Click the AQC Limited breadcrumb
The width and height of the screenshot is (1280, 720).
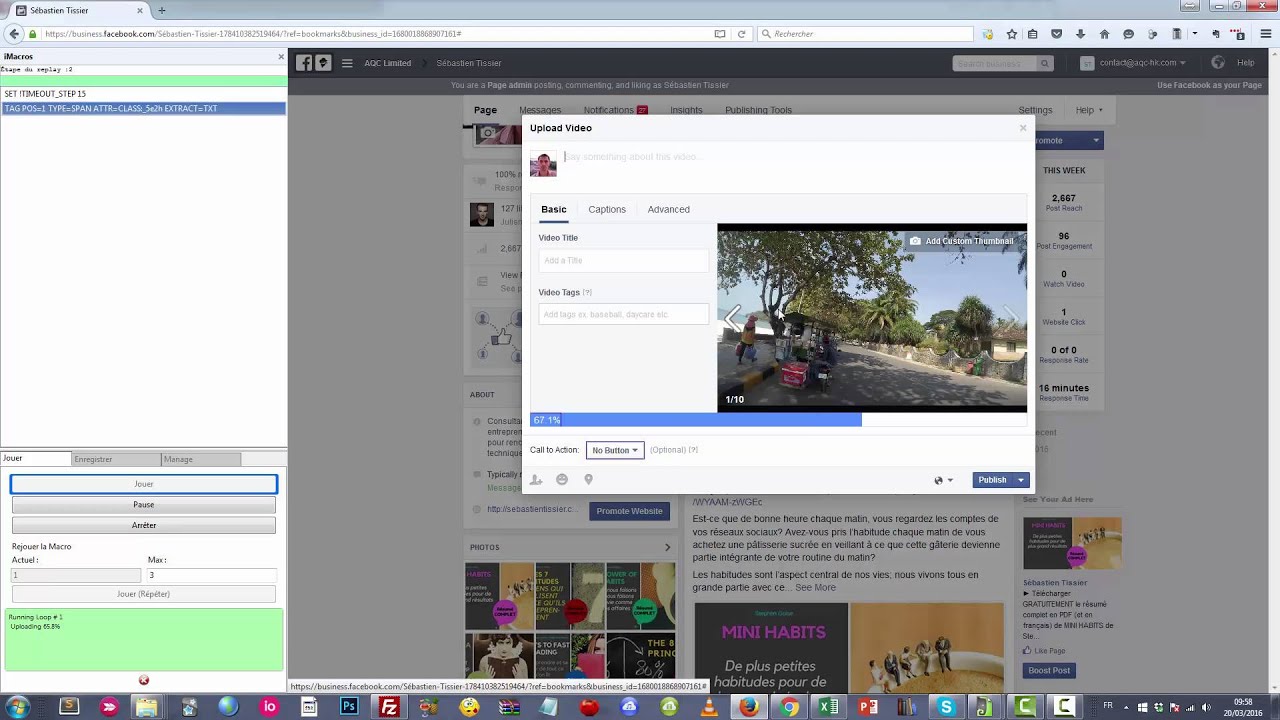(x=388, y=63)
